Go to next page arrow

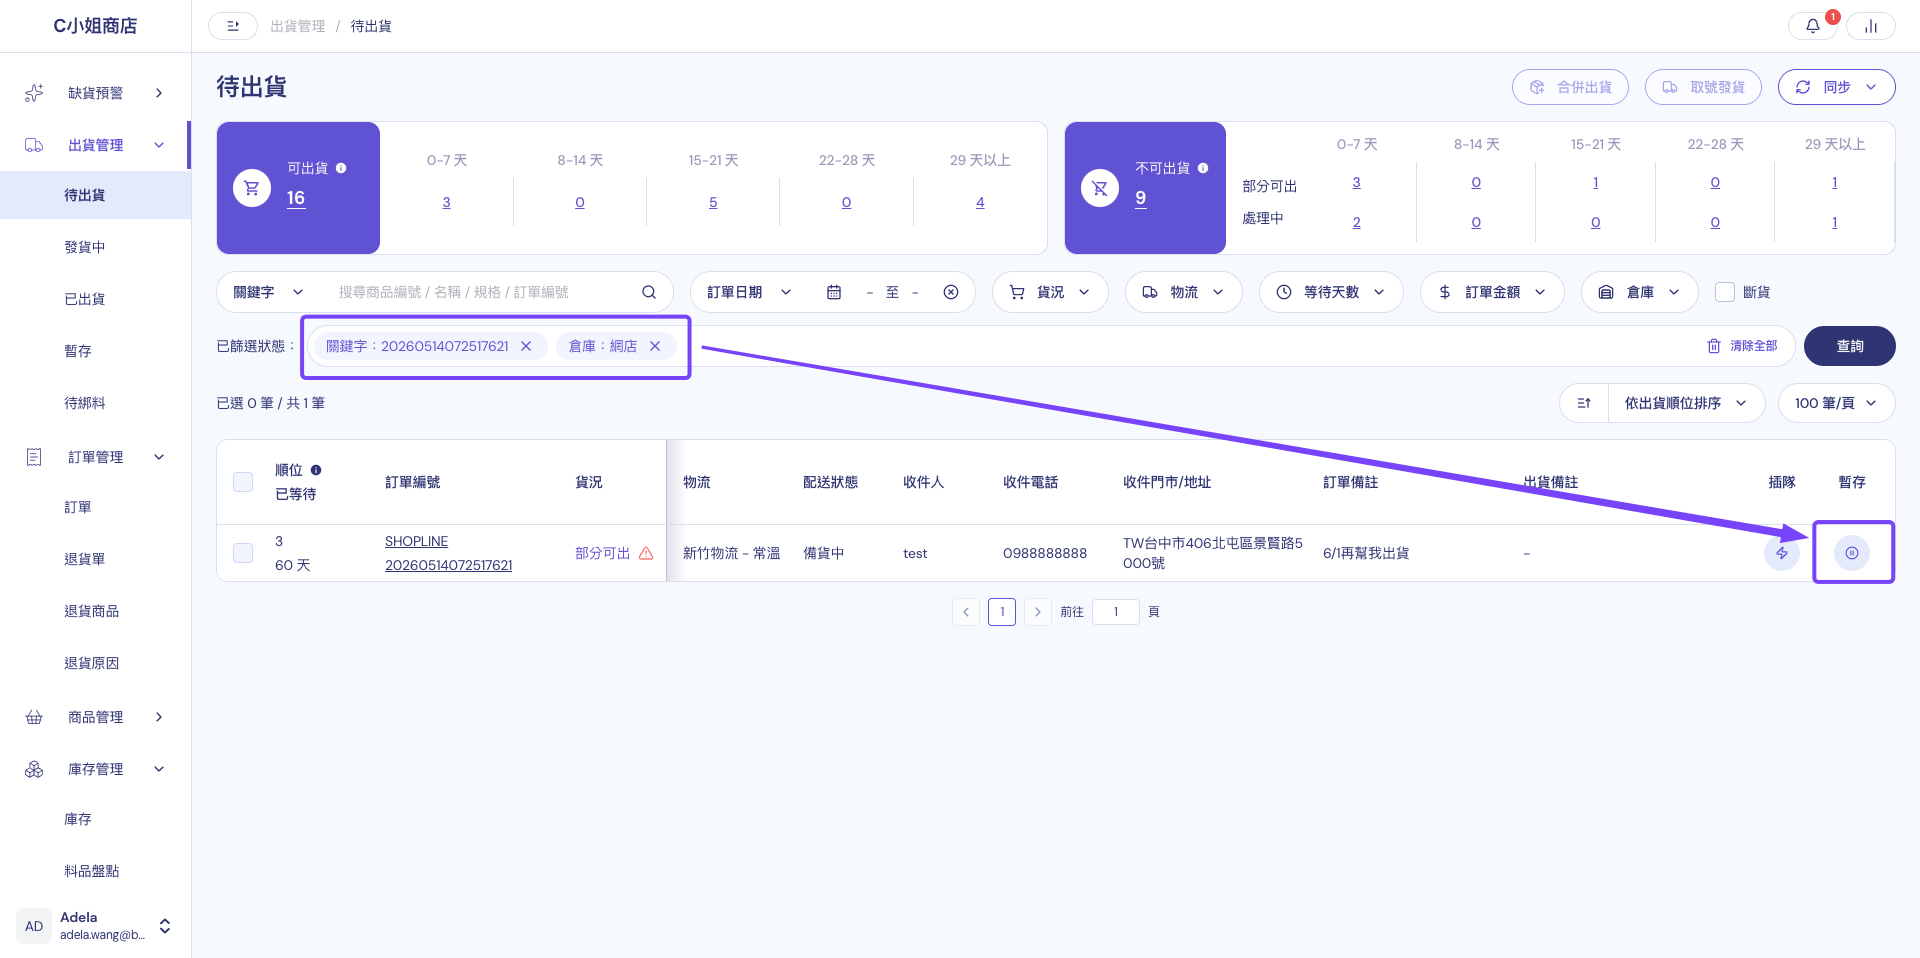[x=1038, y=612]
